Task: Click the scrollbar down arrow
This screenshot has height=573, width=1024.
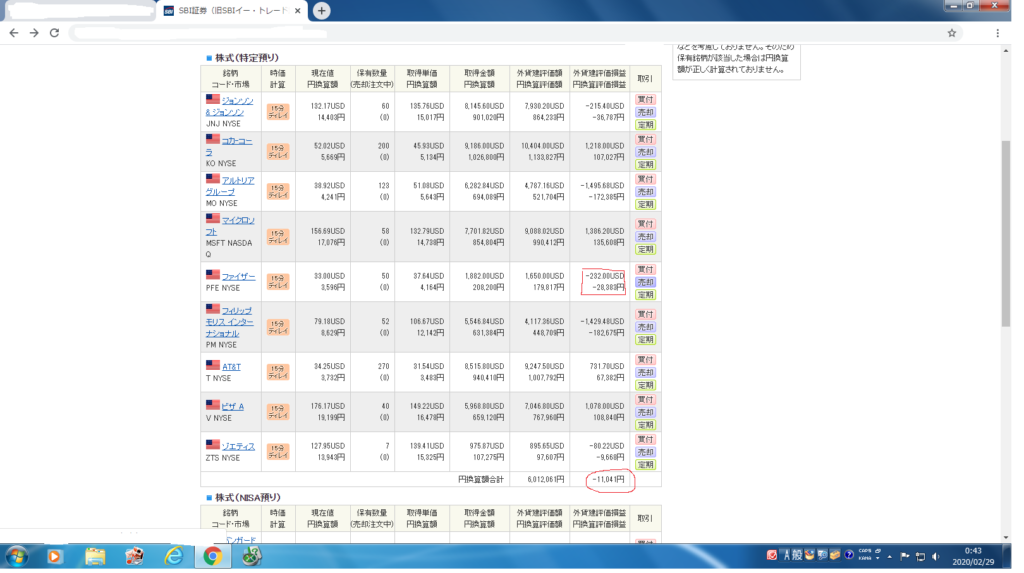Action: point(1006,537)
